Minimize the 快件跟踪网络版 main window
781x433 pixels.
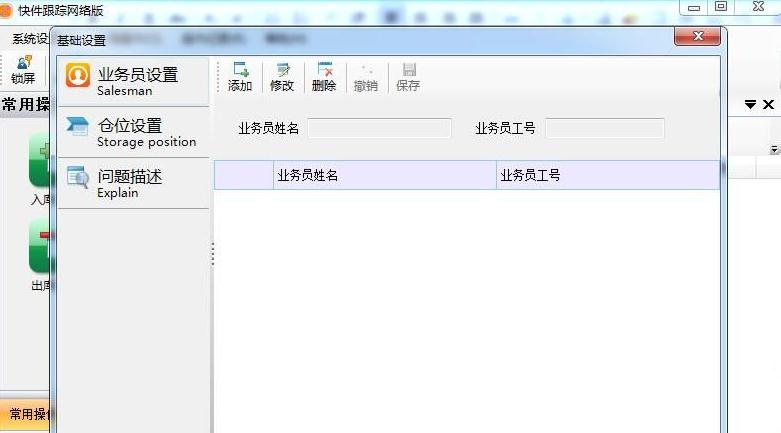[x=693, y=7]
